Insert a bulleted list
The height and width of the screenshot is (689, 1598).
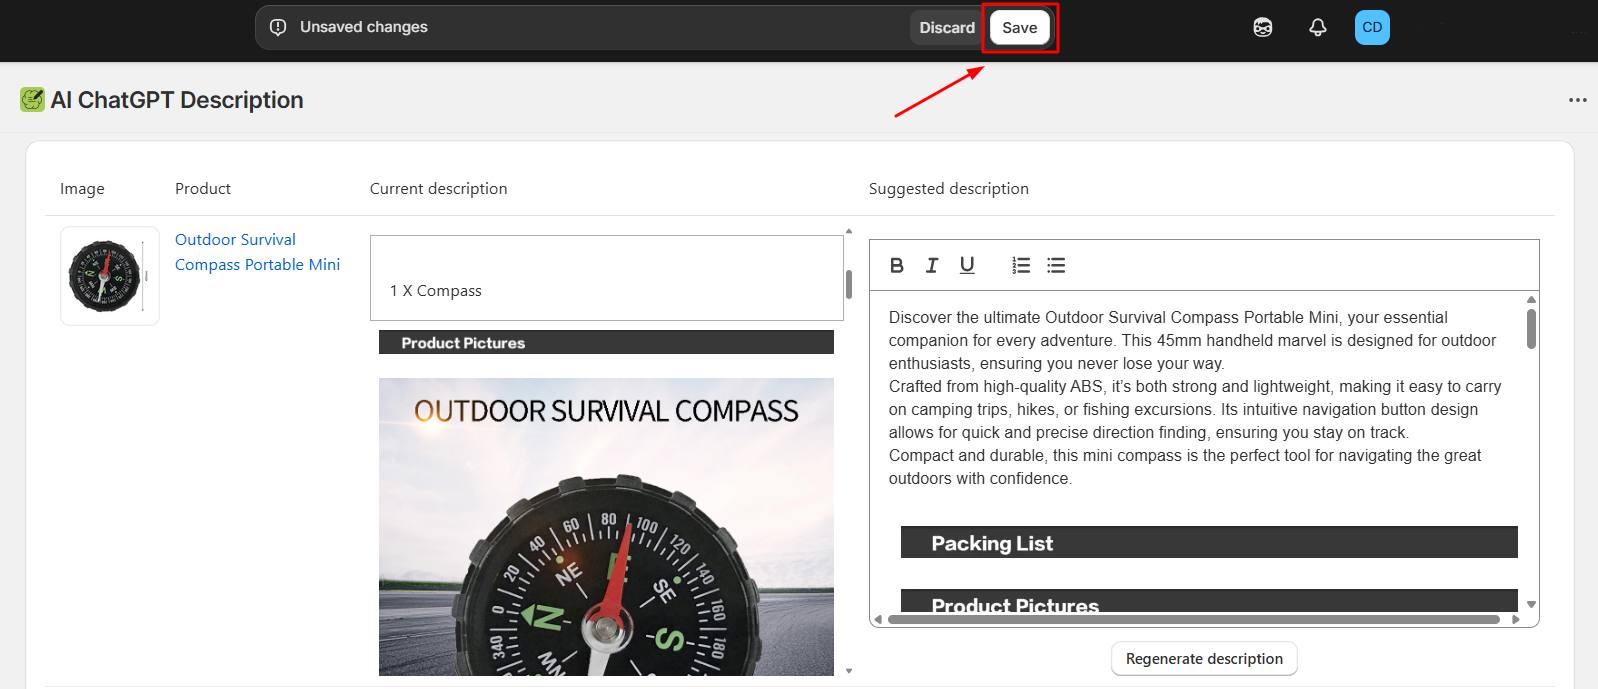click(1056, 265)
